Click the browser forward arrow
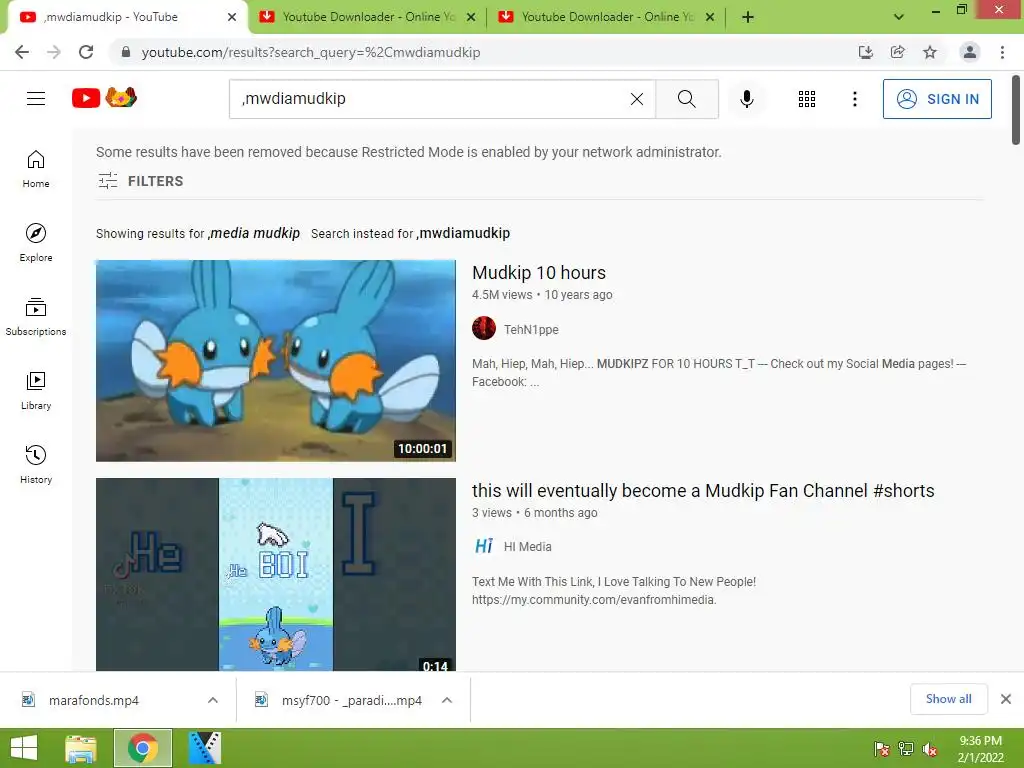This screenshot has height=768, width=1024. click(54, 52)
